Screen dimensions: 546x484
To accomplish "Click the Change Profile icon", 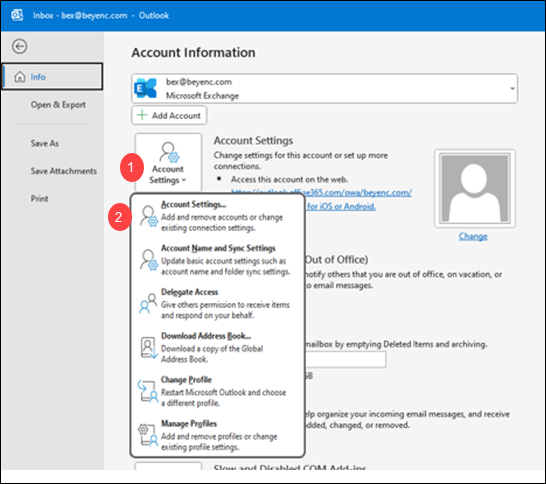I will (148, 391).
